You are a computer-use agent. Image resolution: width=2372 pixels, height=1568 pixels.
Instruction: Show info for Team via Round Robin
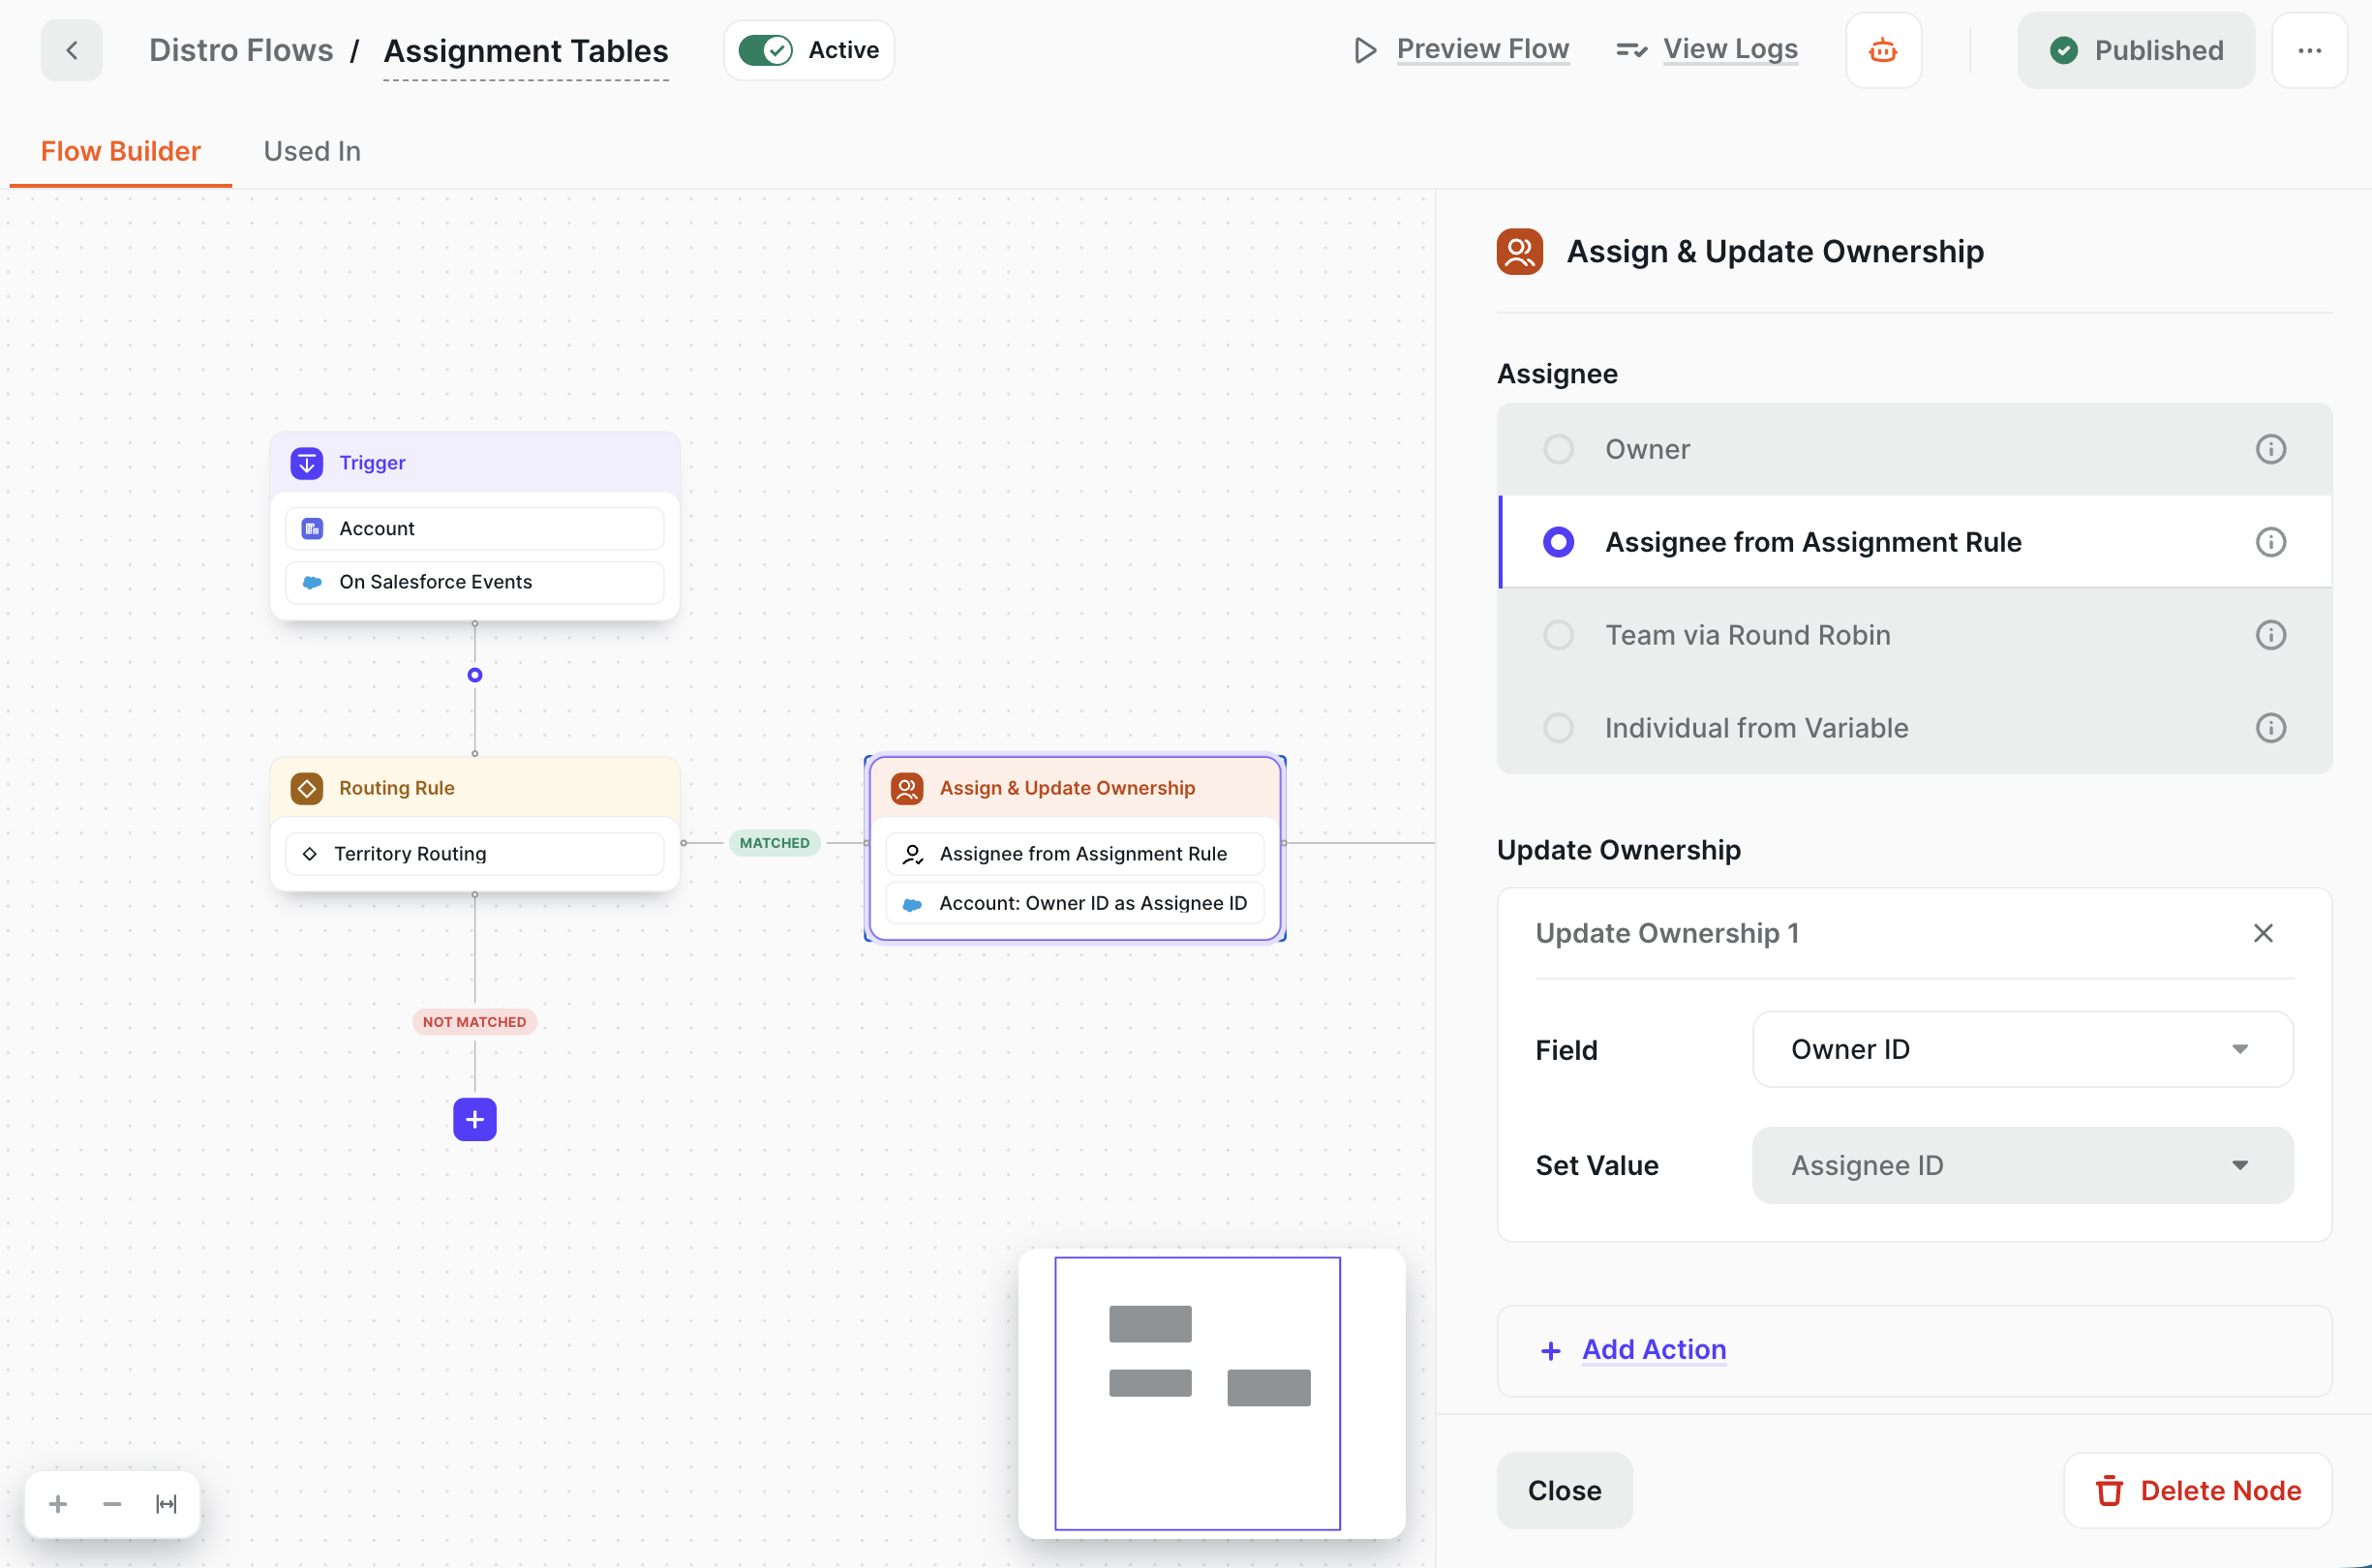tap(2270, 635)
